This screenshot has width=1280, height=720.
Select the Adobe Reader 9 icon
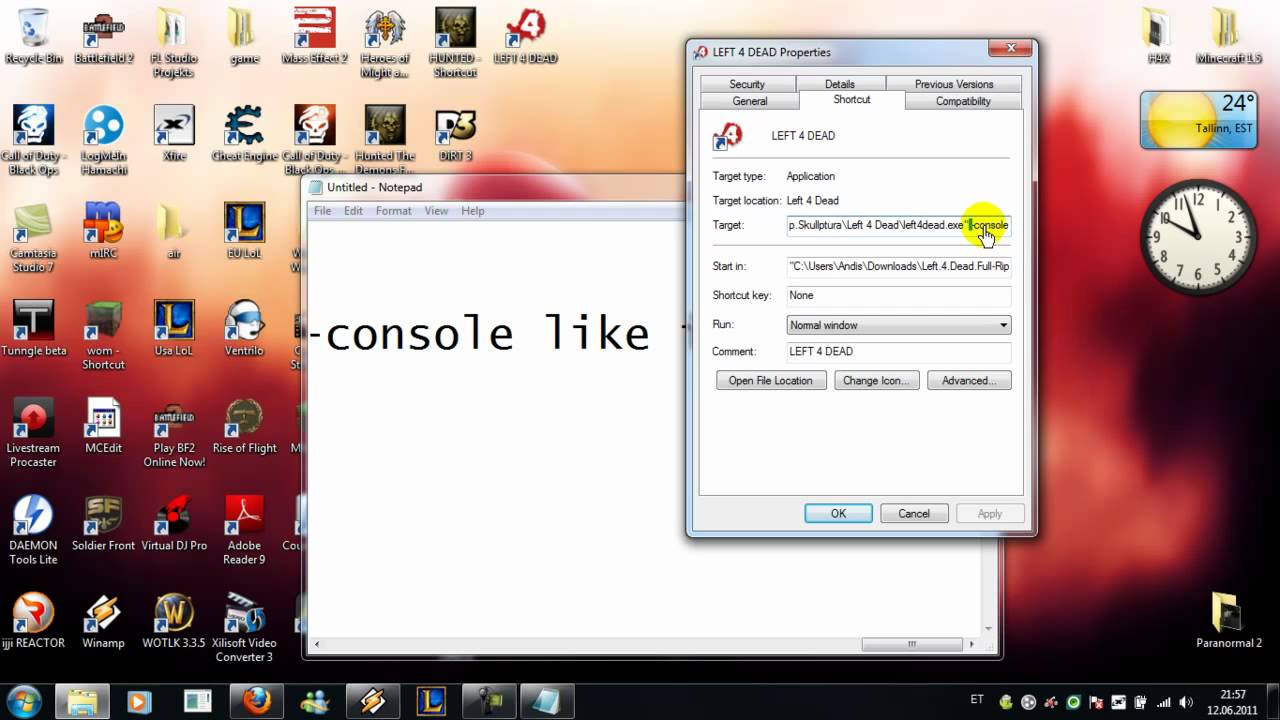coord(244,530)
